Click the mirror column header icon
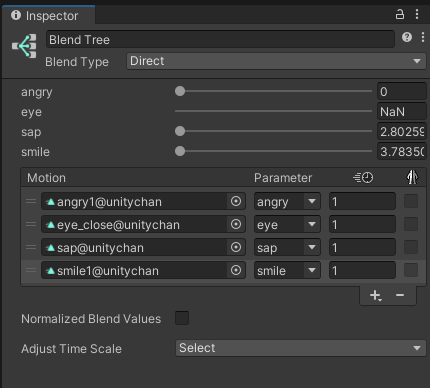430x388 pixels. tap(412, 177)
